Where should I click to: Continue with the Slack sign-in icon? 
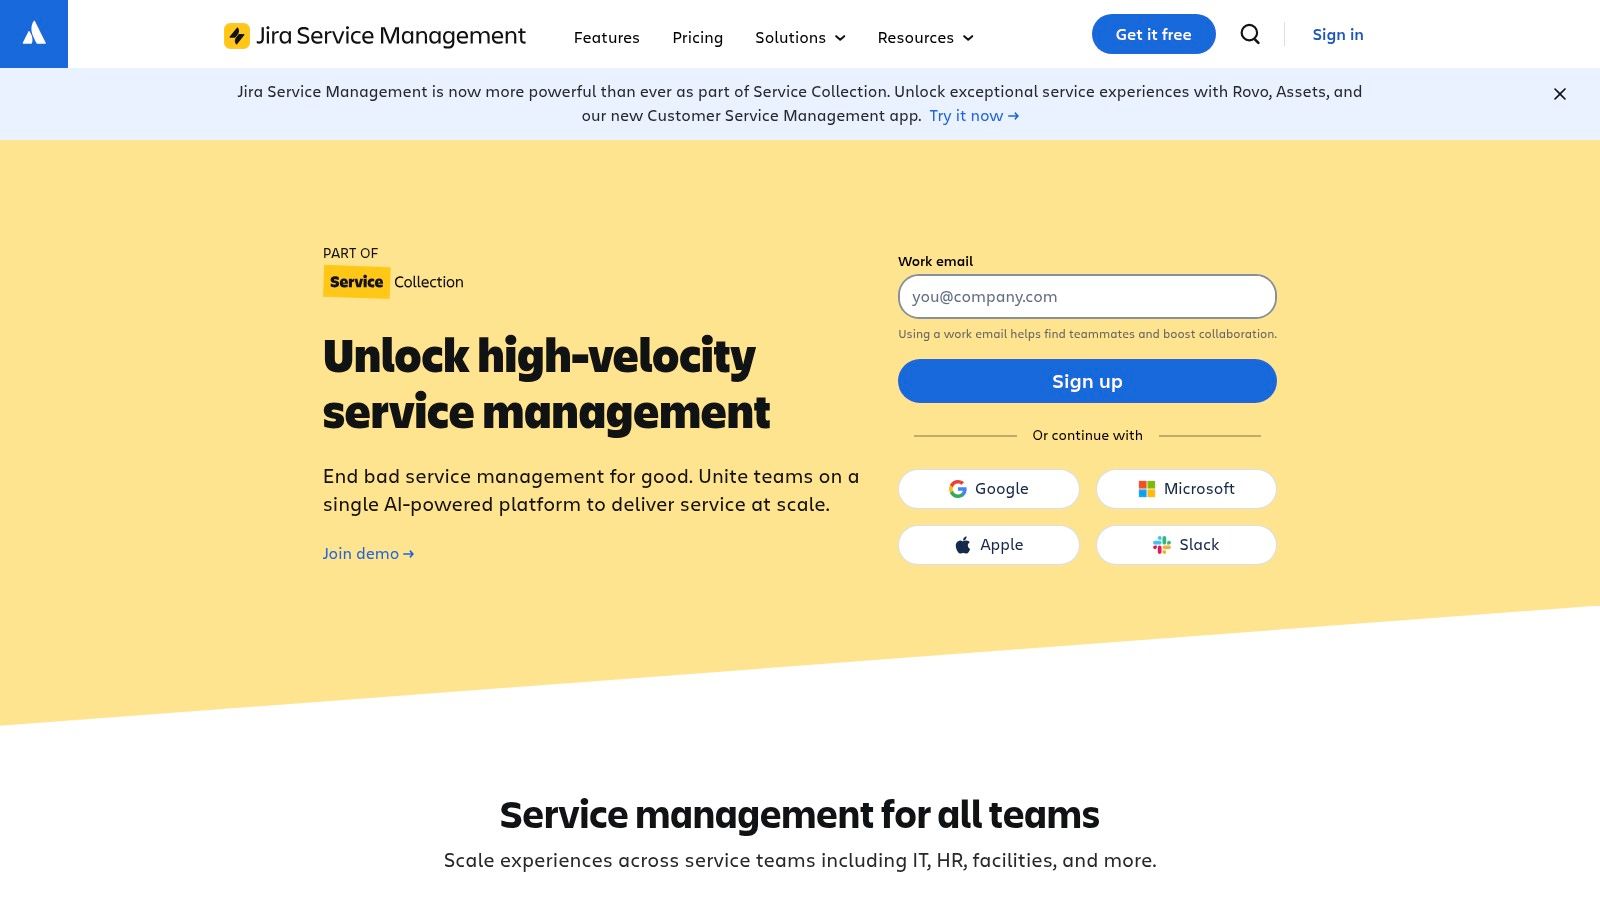(x=1161, y=544)
